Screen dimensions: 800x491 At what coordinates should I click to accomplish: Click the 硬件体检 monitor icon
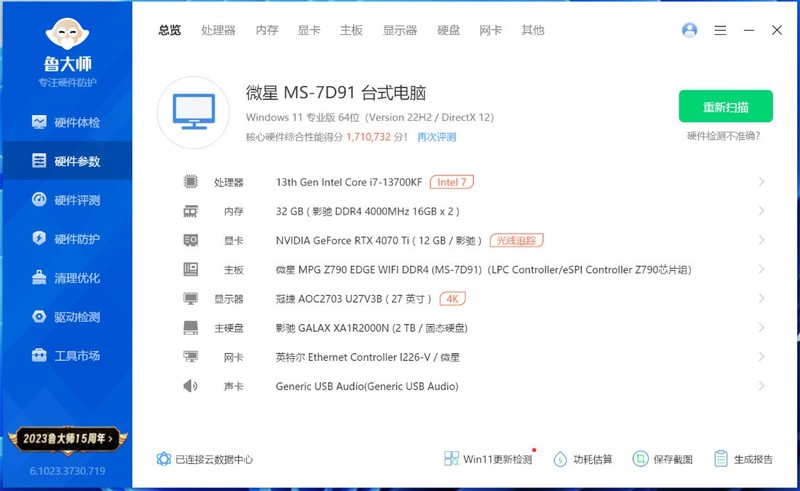pos(39,121)
